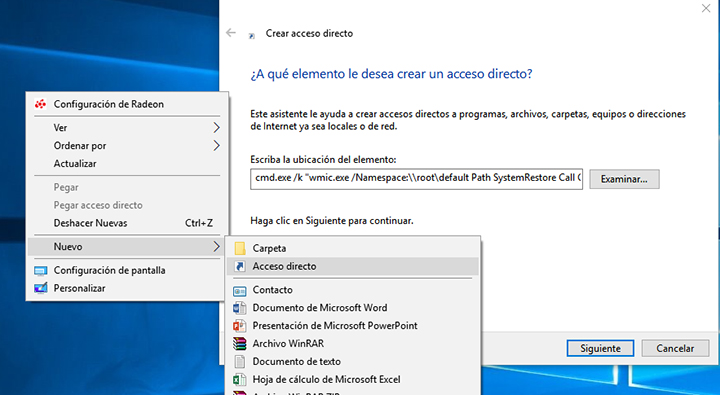Viewport: 720px width, 395px height.
Task: Click the grayed Pegar acceso directo entry
Action: tap(127, 205)
